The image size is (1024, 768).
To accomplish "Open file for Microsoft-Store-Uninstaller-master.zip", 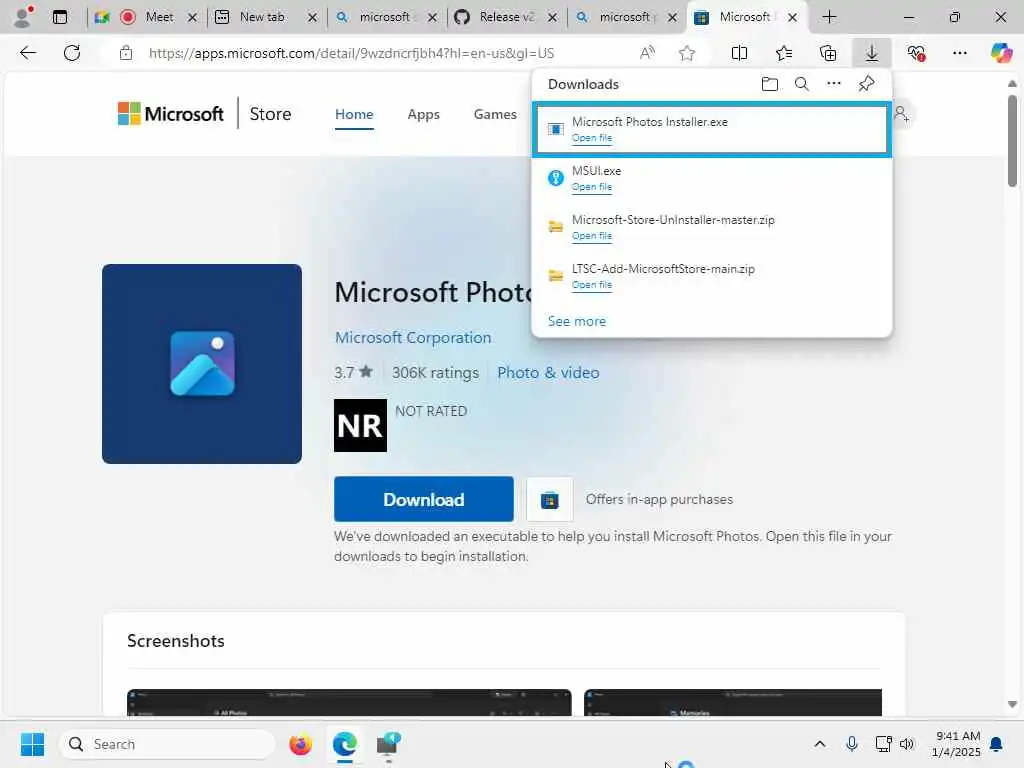I will point(592,236).
